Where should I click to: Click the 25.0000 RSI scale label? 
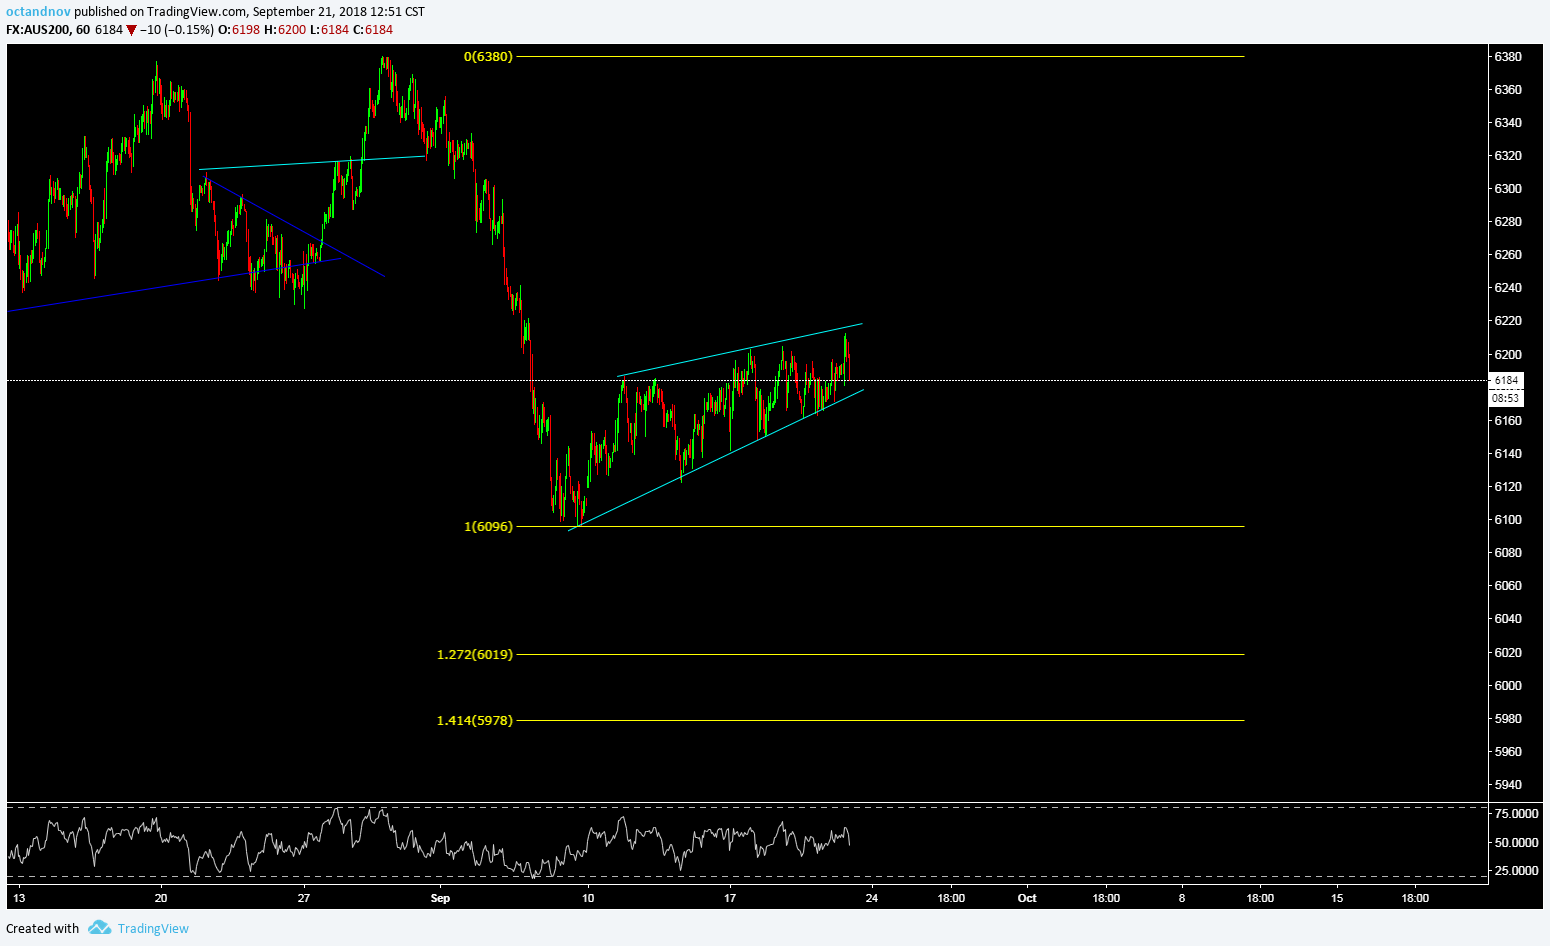(x=1516, y=870)
